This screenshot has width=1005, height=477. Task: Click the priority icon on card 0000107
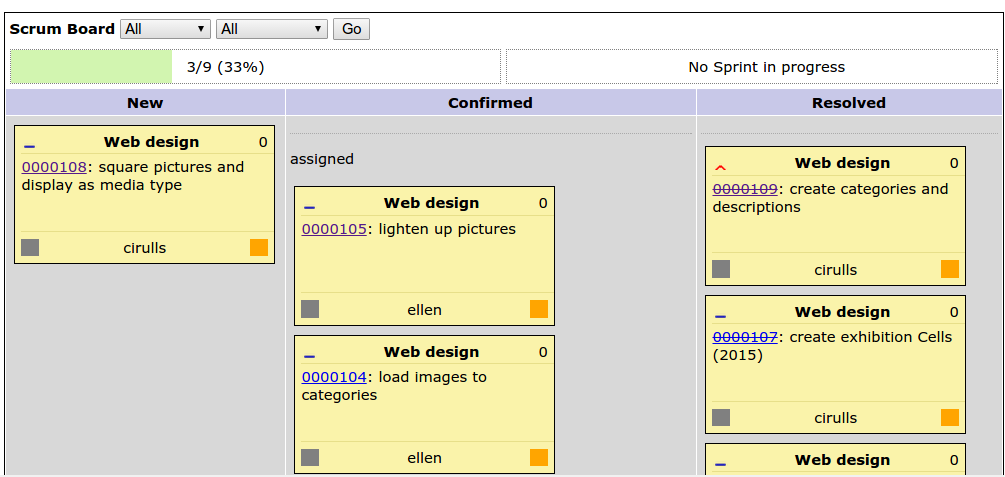click(720, 316)
